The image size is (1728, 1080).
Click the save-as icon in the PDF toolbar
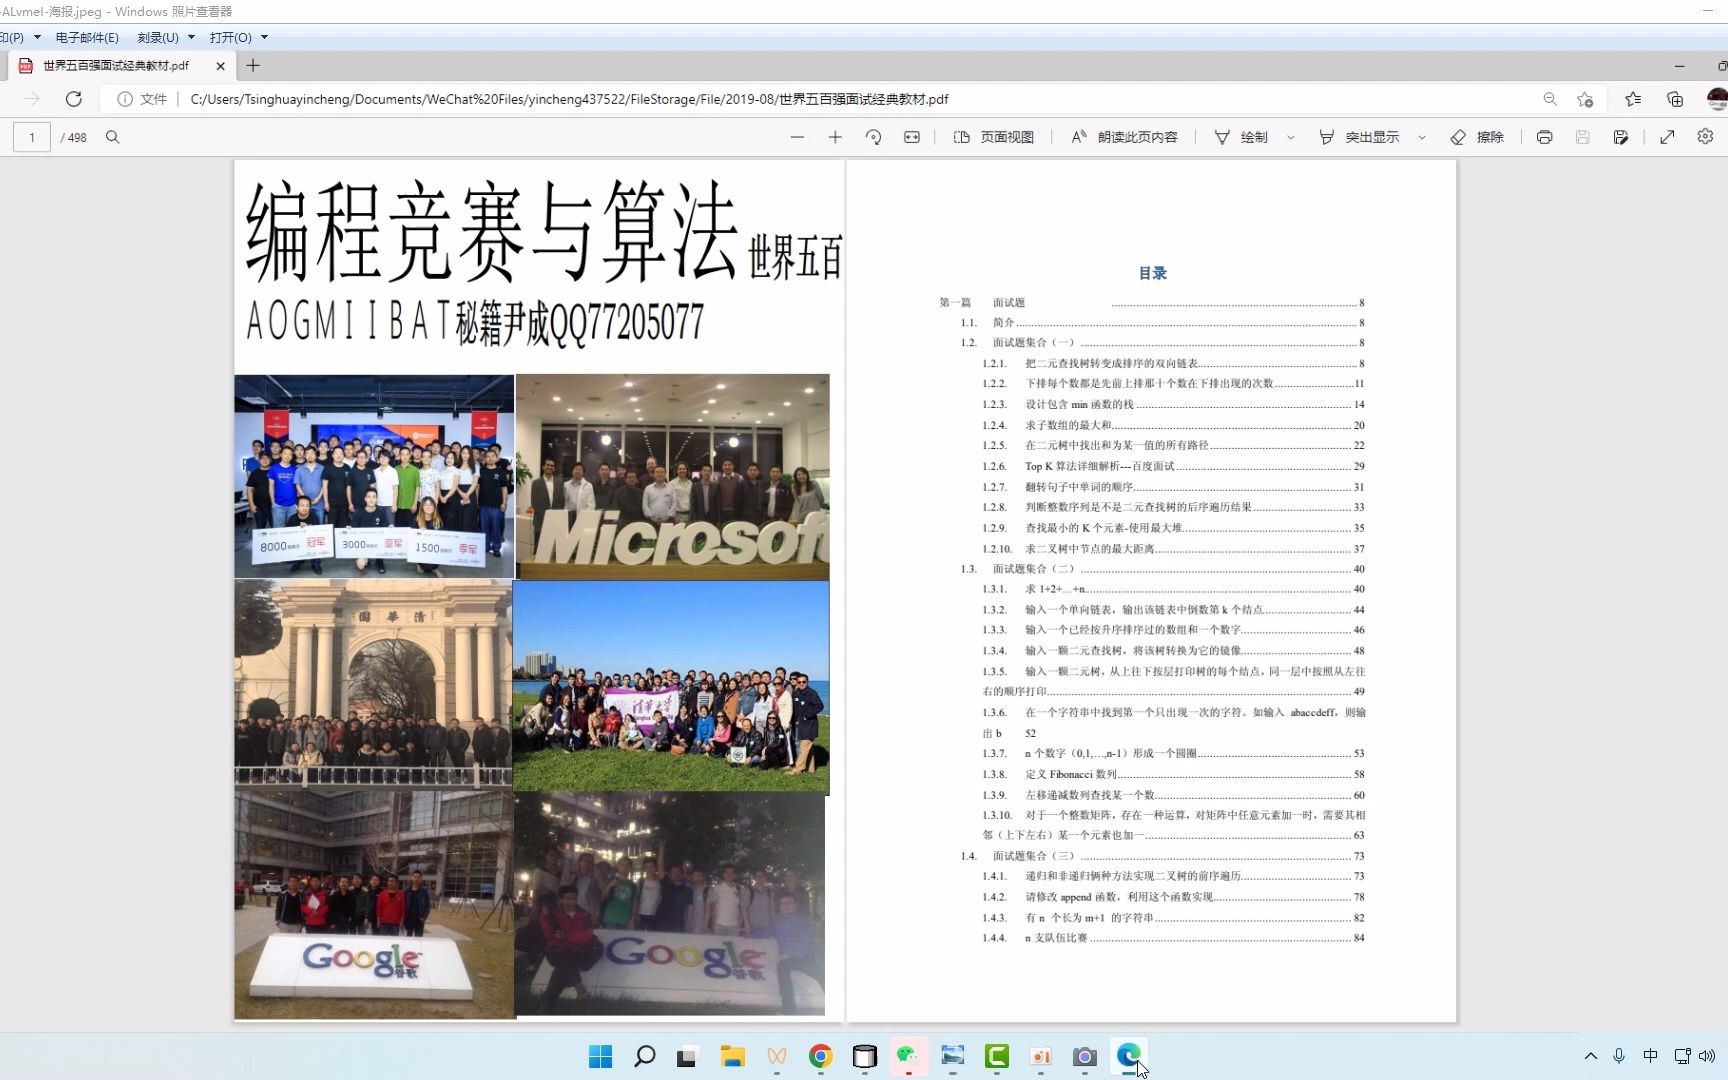click(x=1621, y=137)
